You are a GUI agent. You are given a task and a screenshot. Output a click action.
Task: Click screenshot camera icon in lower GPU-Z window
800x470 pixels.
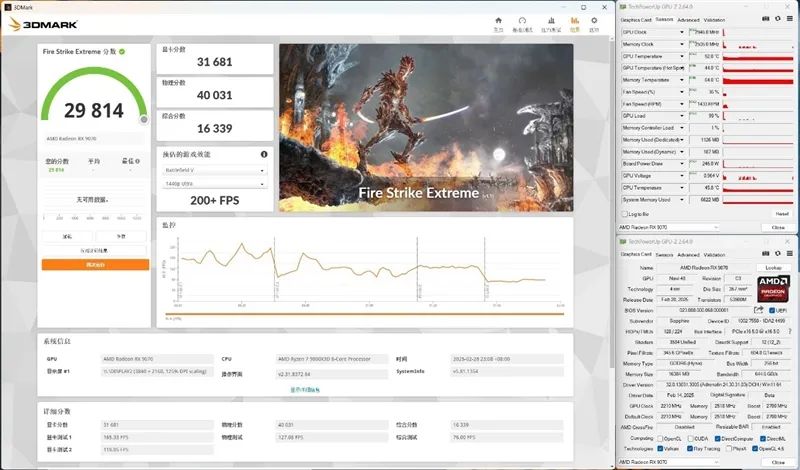765,254
